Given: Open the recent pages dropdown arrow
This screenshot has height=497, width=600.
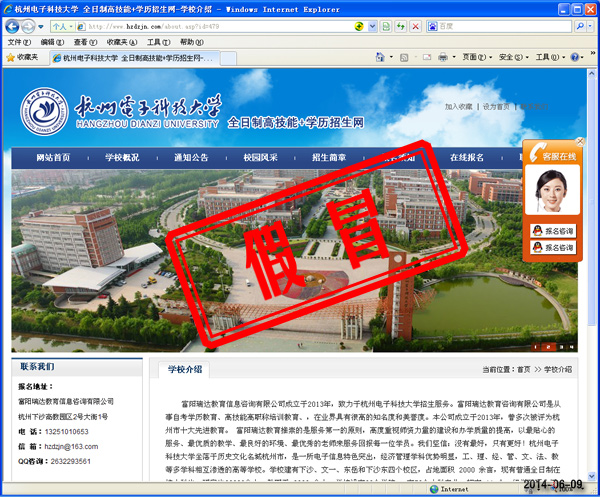Looking at the screenshot, I should tap(41, 27).
